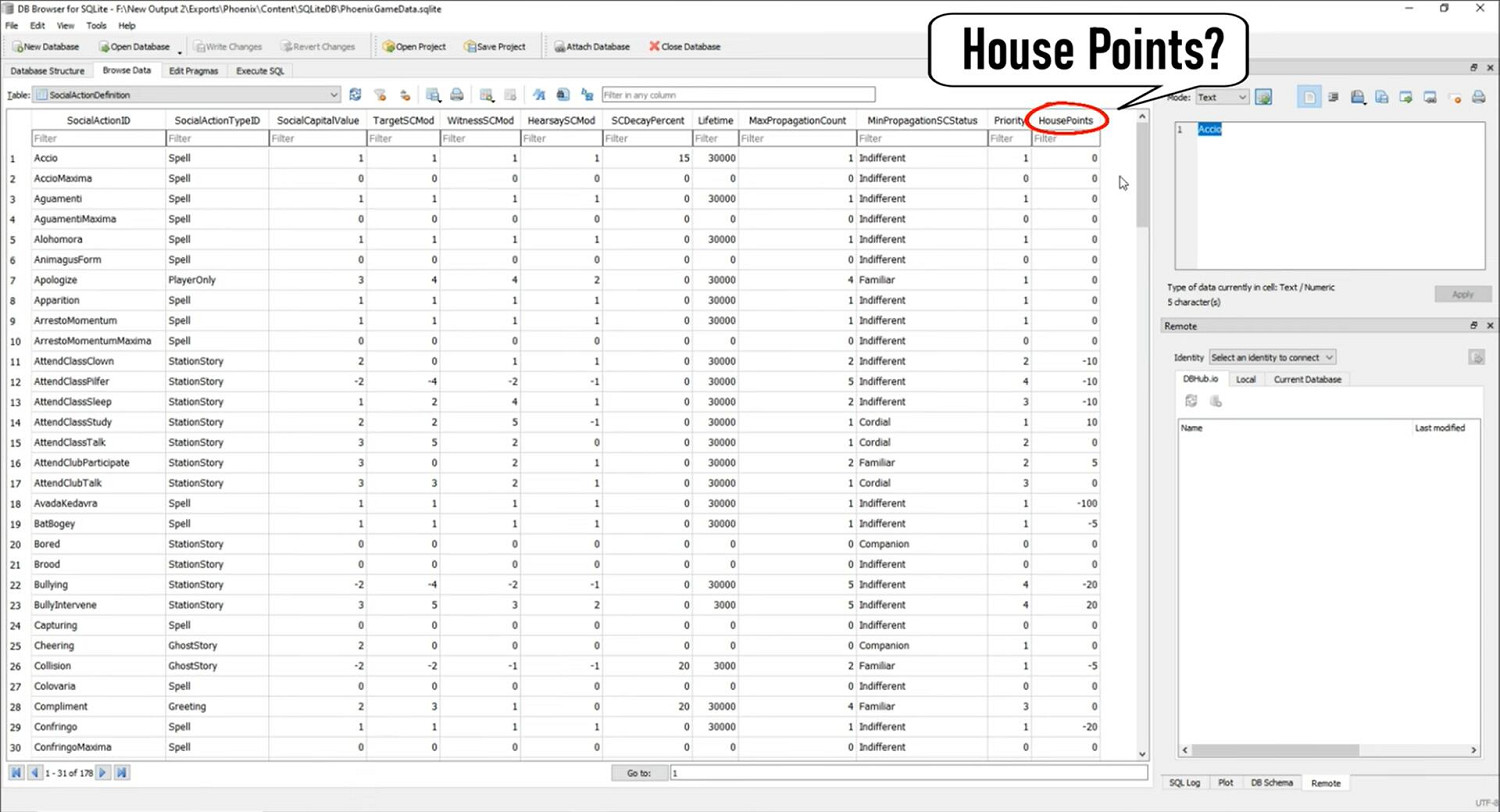The image size is (1500, 812).
Task: Click the Filter in any column field
Action: pyautogui.click(x=737, y=95)
